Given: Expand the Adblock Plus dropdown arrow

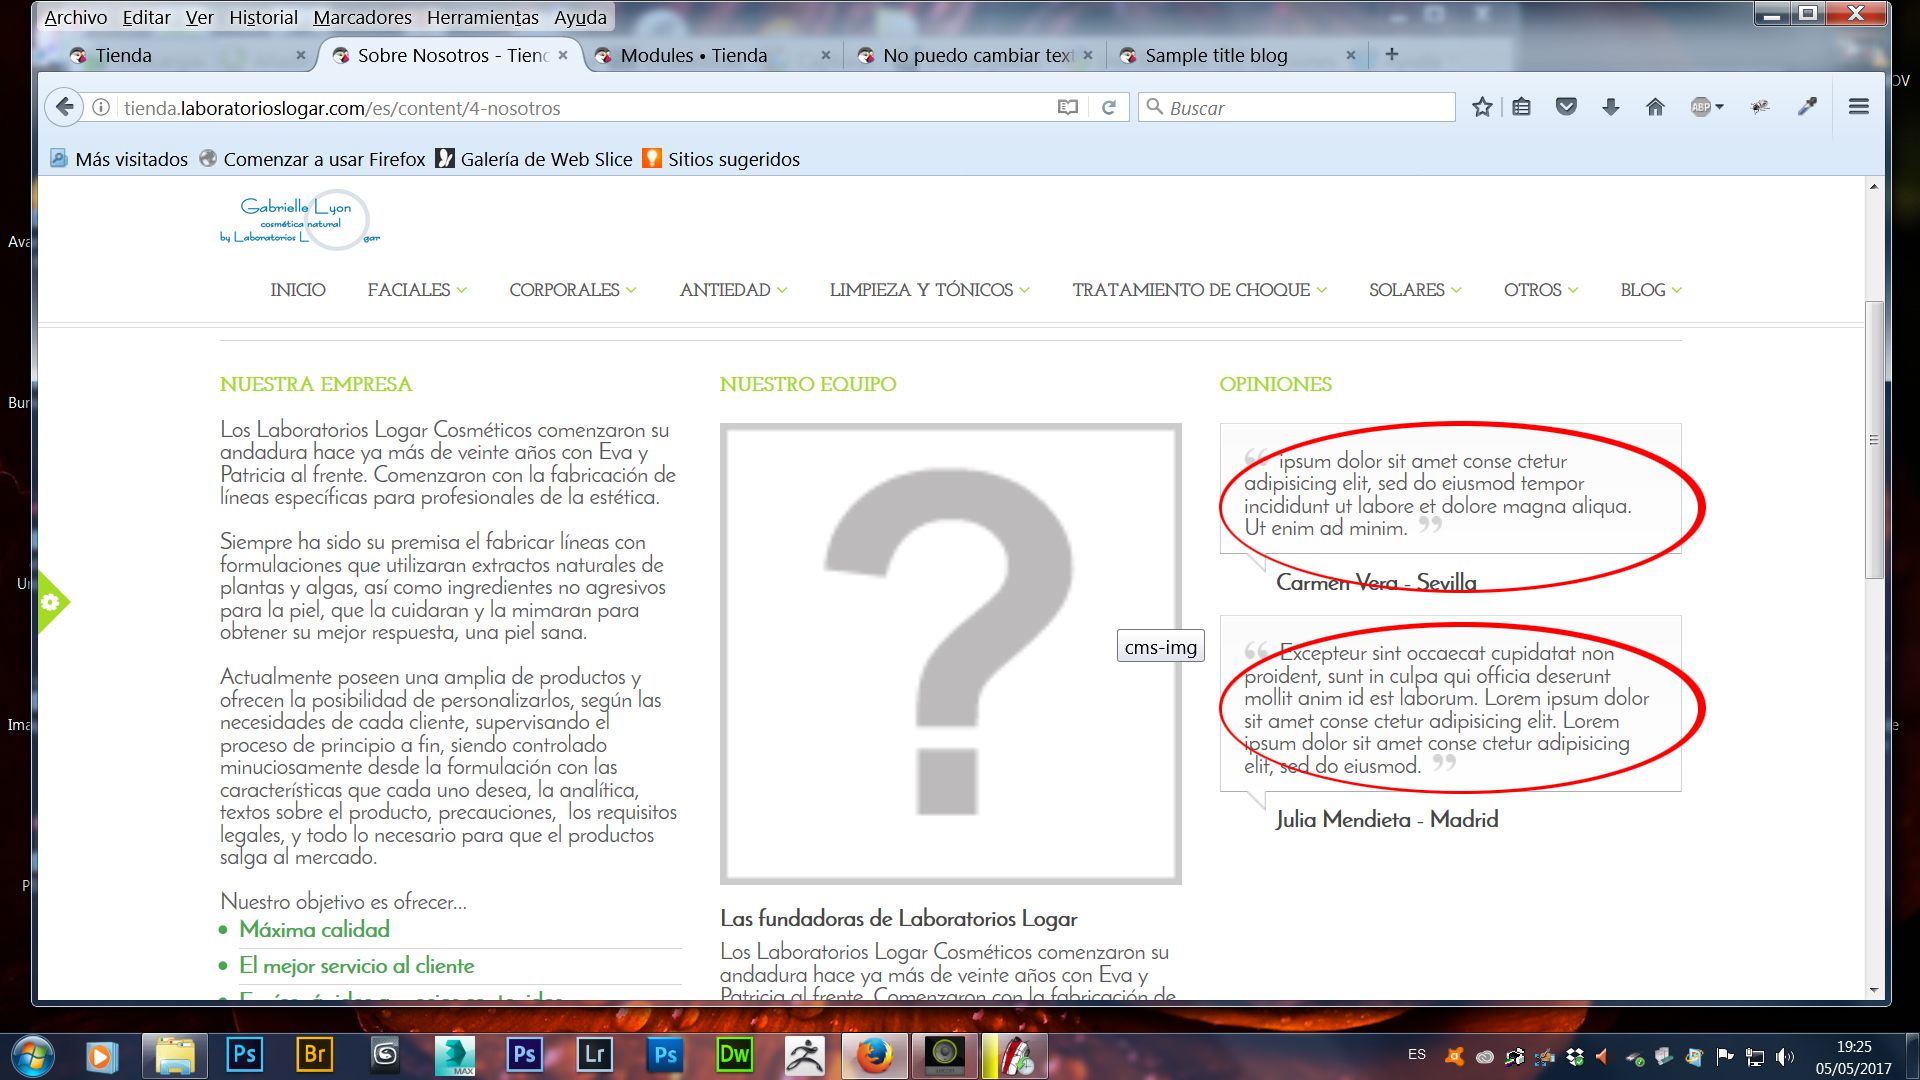Looking at the screenshot, I should tap(1719, 107).
